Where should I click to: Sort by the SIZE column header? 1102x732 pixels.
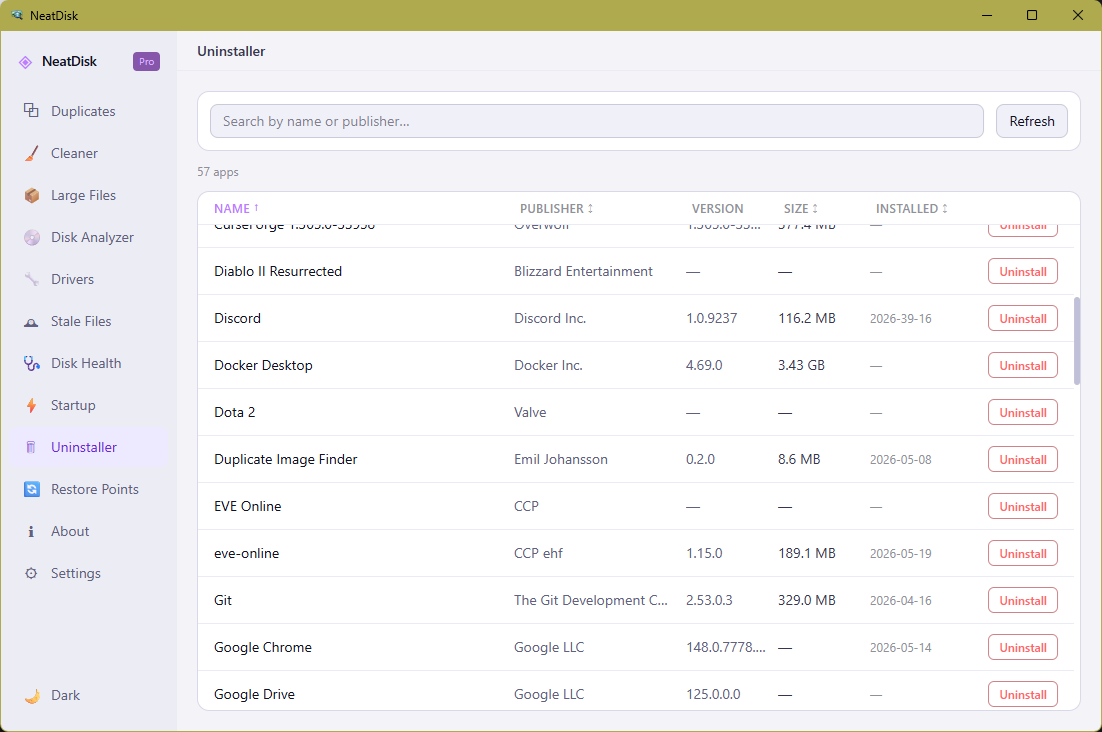tap(800, 209)
